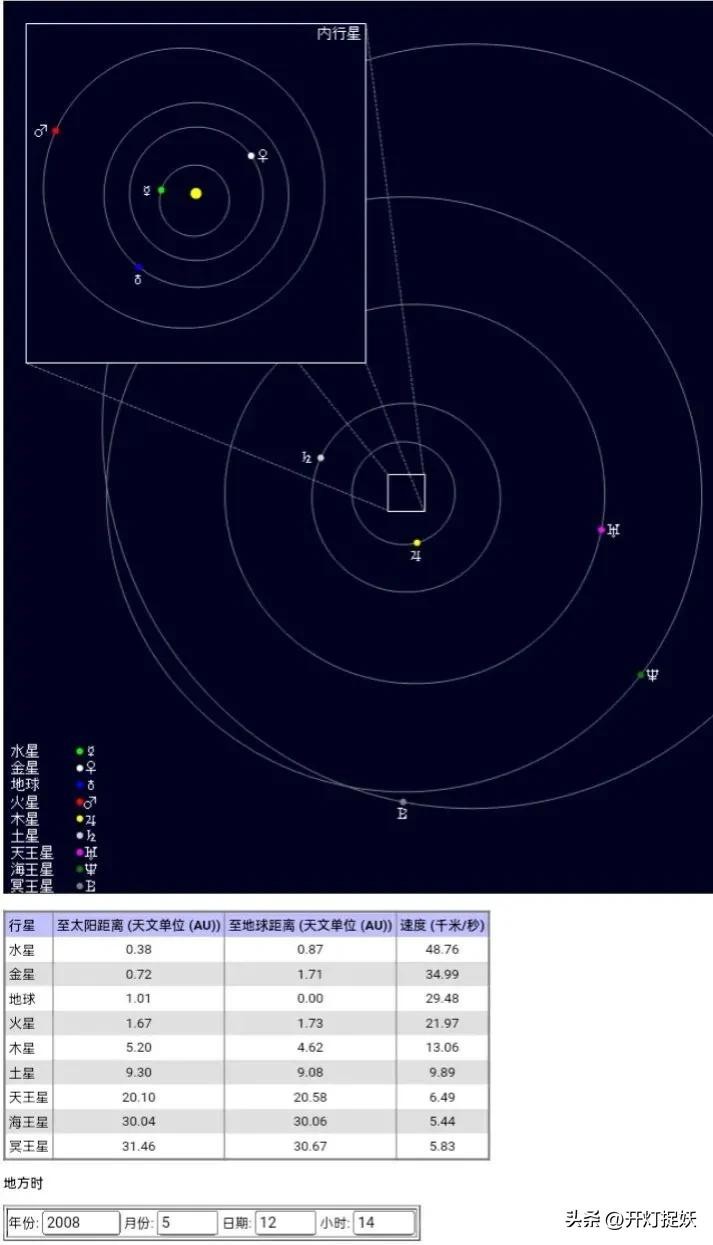Select the yellow Jupiter dot below the small square
Image resolution: width=713 pixels, height=1245 pixels.
click(417, 543)
